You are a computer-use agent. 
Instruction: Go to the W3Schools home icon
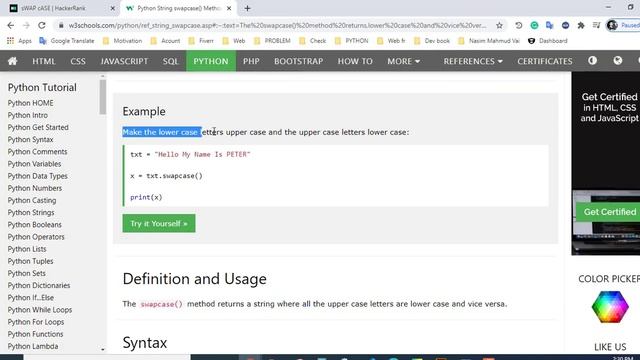coord(13,61)
